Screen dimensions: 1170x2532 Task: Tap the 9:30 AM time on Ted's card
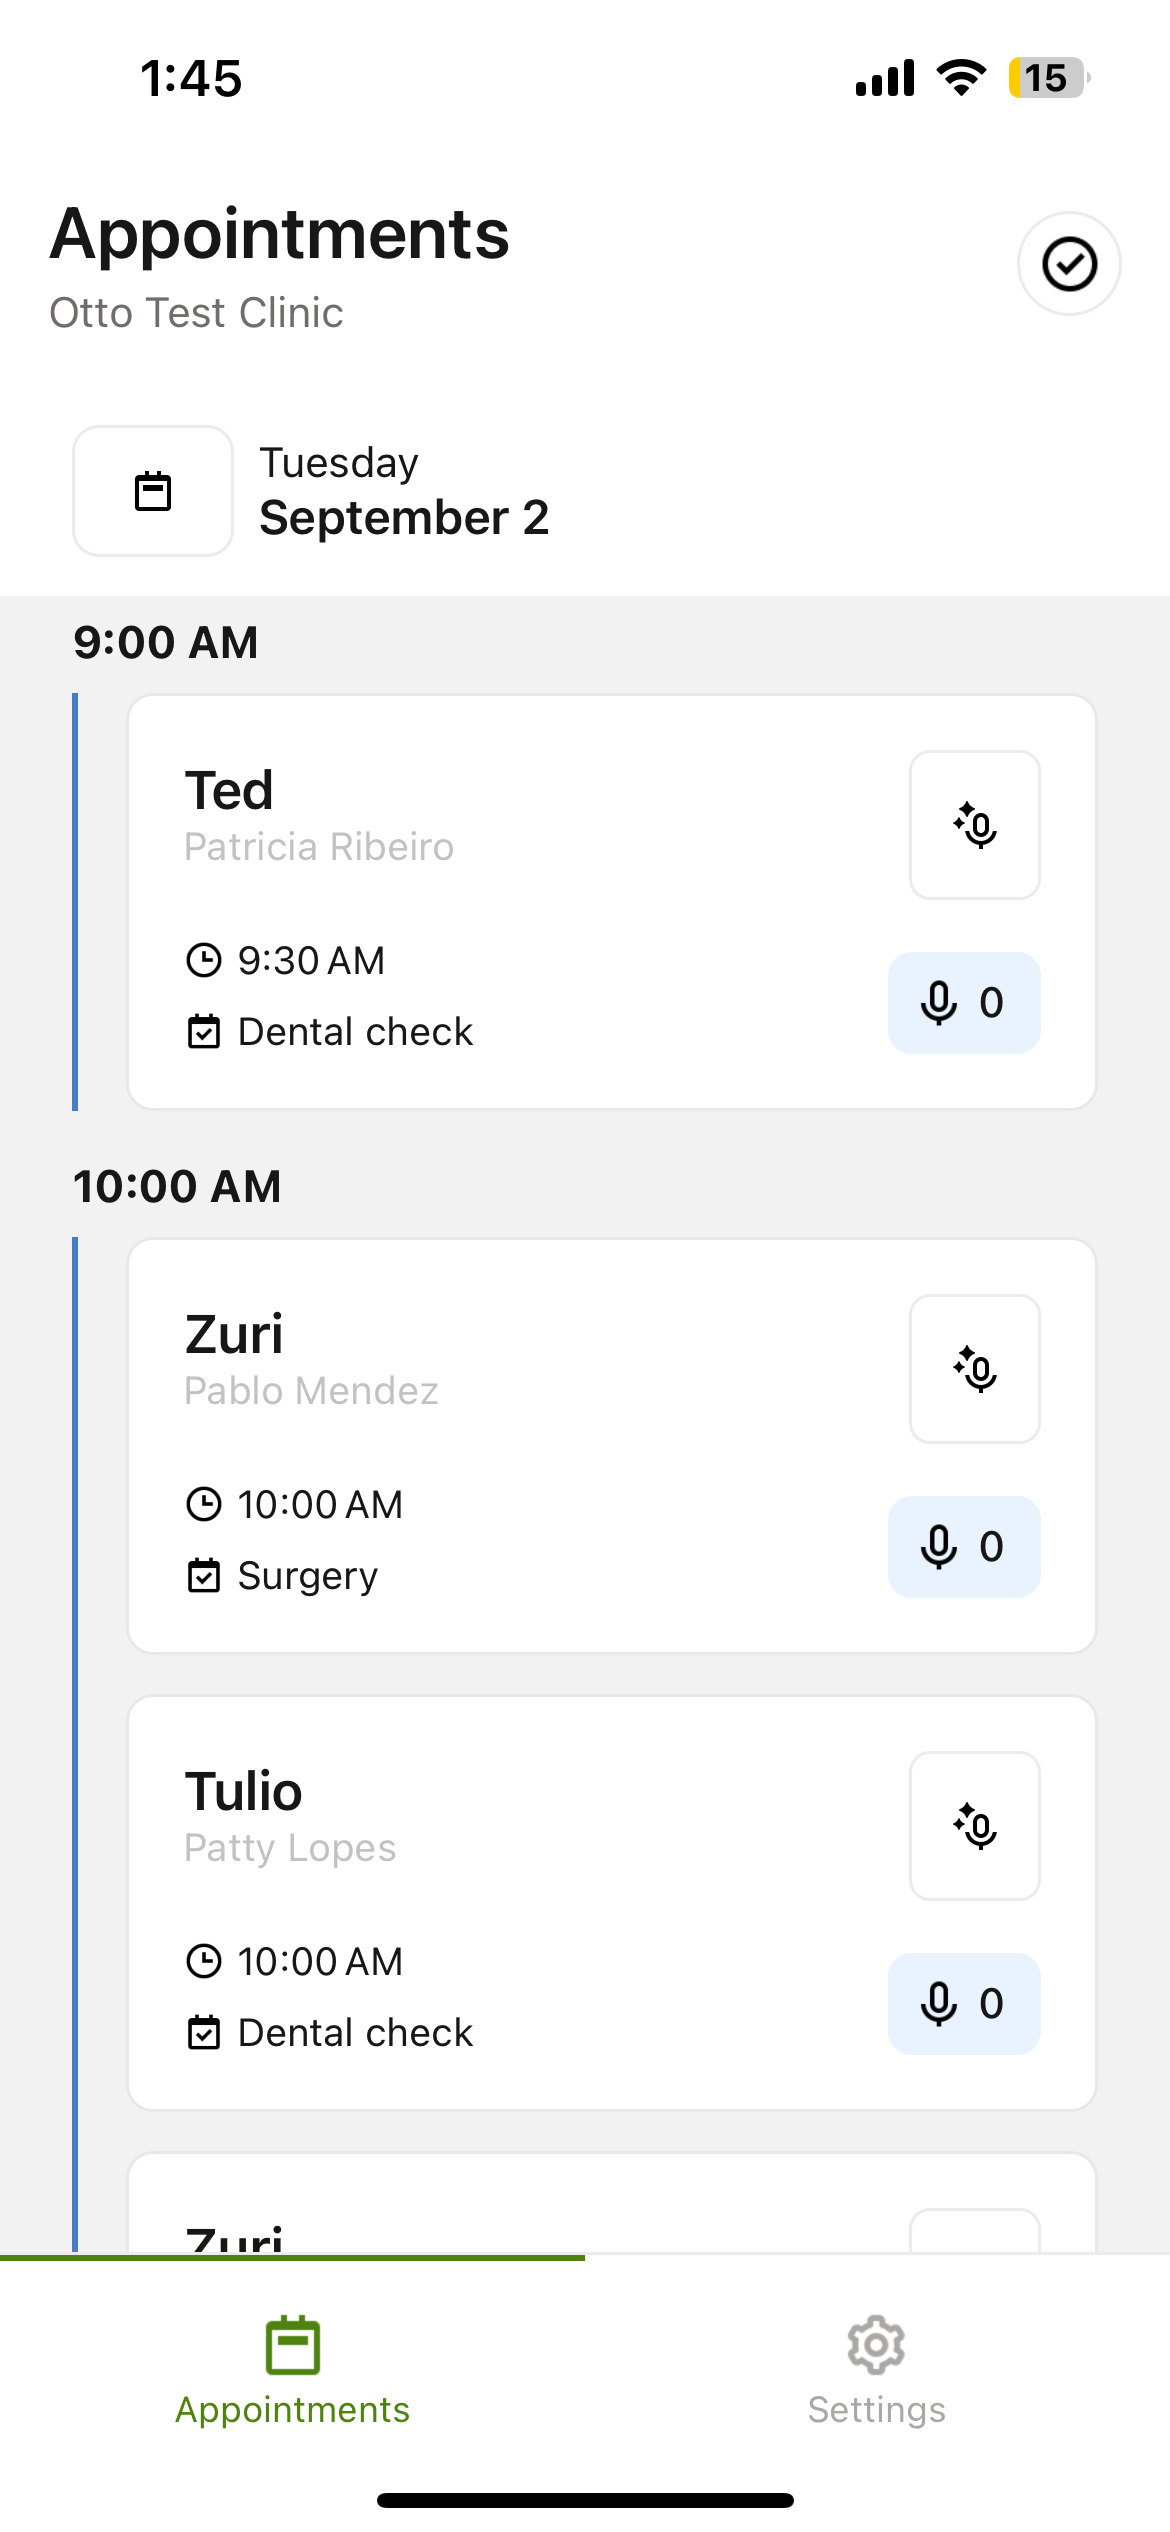pyautogui.click(x=310, y=961)
